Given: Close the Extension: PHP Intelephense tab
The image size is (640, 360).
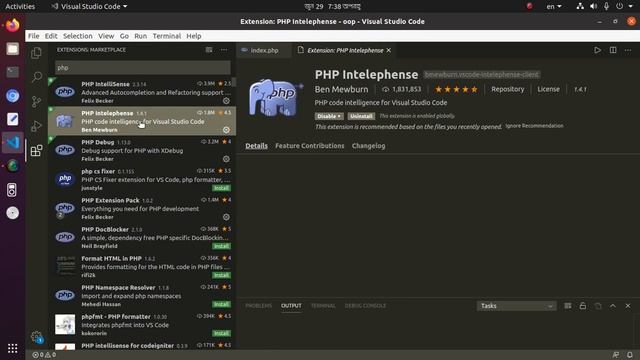Looking at the screenshot, I should click(x=389, y=50).
